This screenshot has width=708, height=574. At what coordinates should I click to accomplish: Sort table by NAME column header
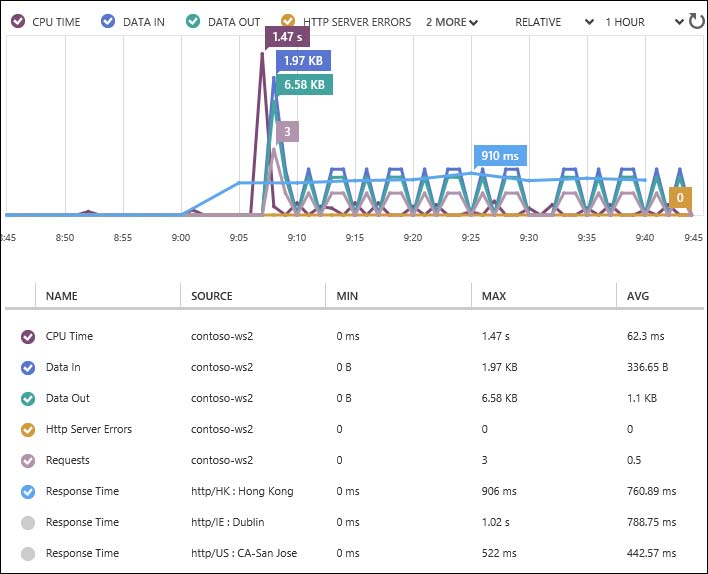[62, 296]
